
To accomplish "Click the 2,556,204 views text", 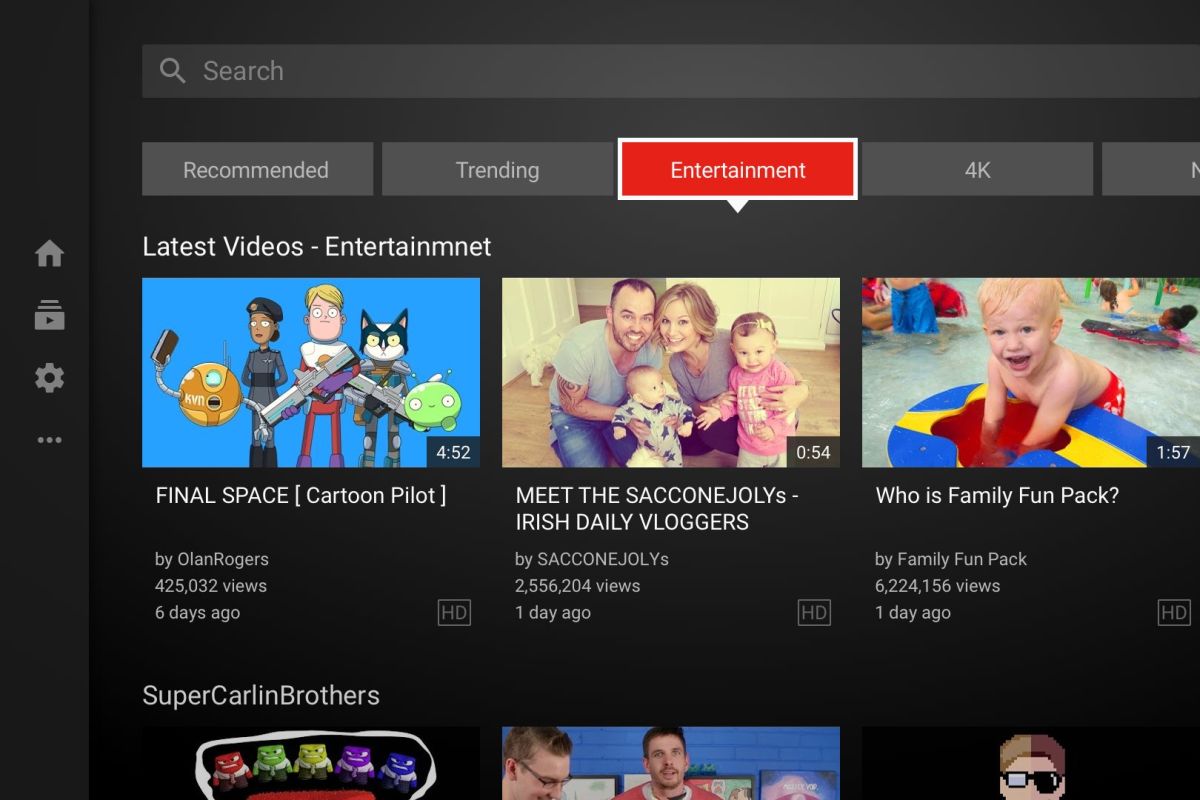I will (577, 586).
